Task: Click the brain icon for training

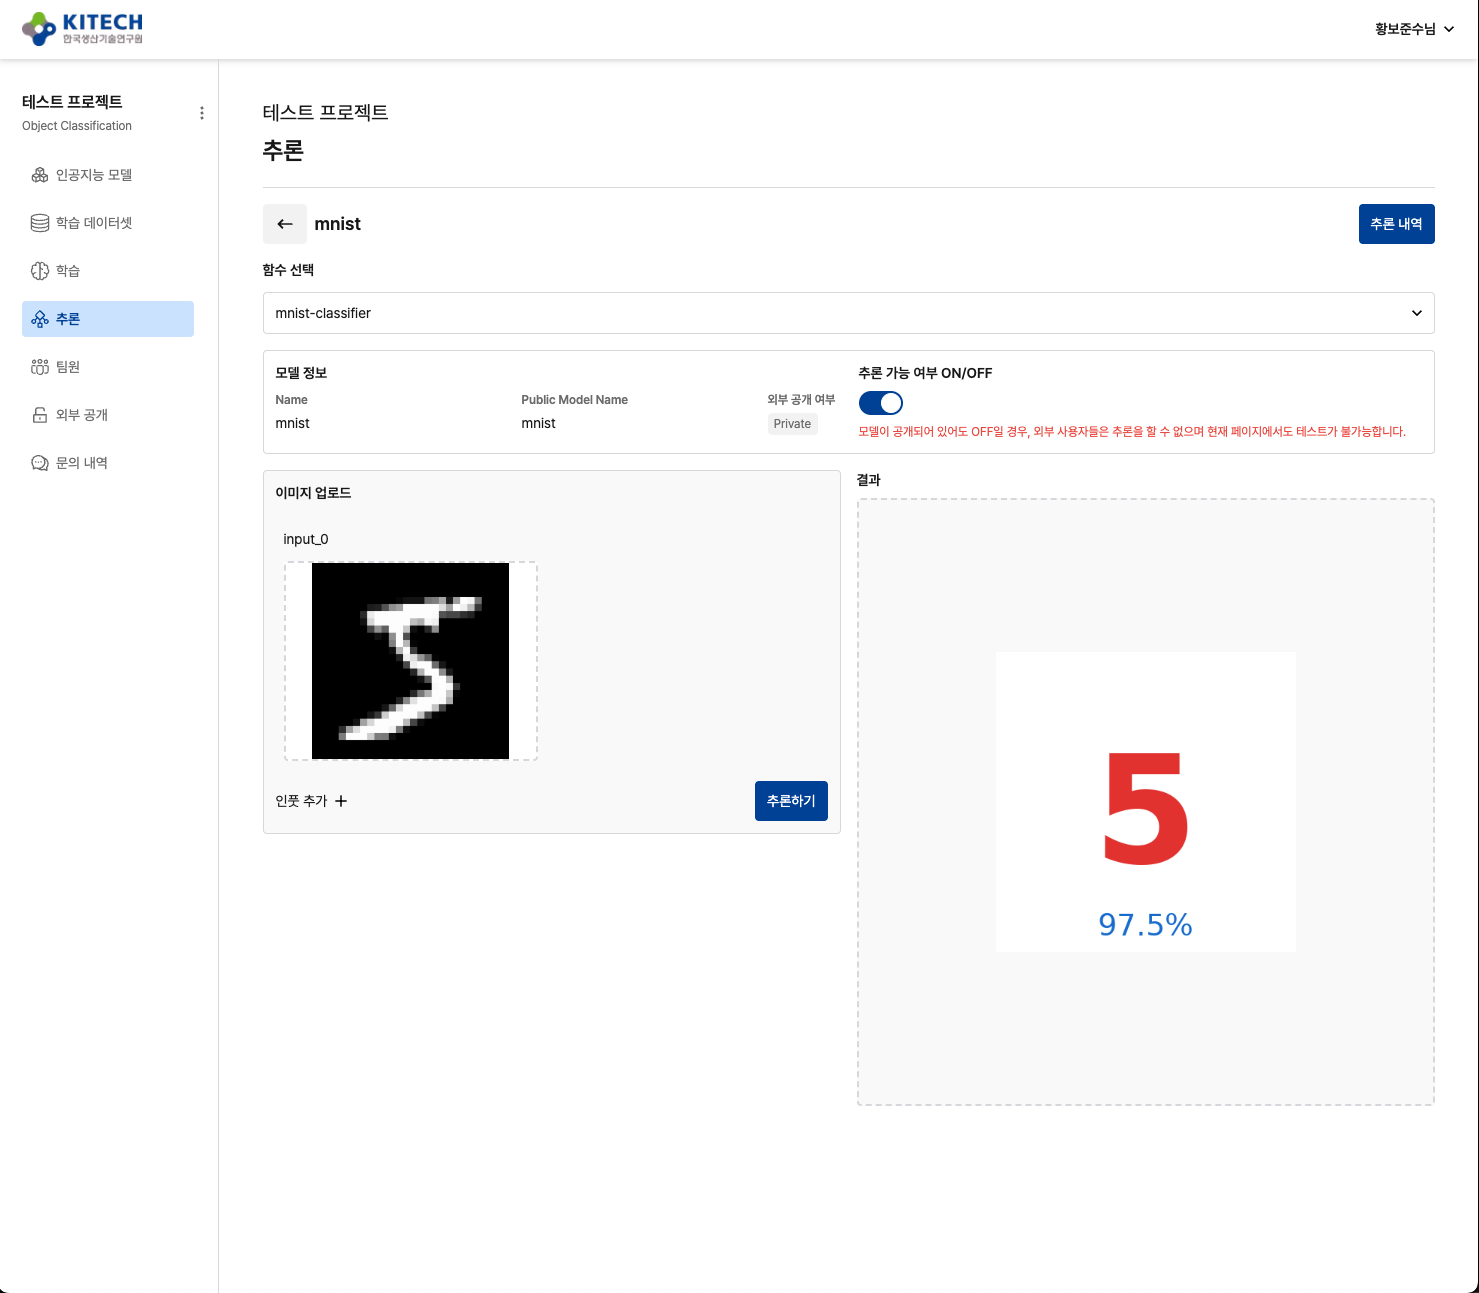Action: [x=40, y=271]
